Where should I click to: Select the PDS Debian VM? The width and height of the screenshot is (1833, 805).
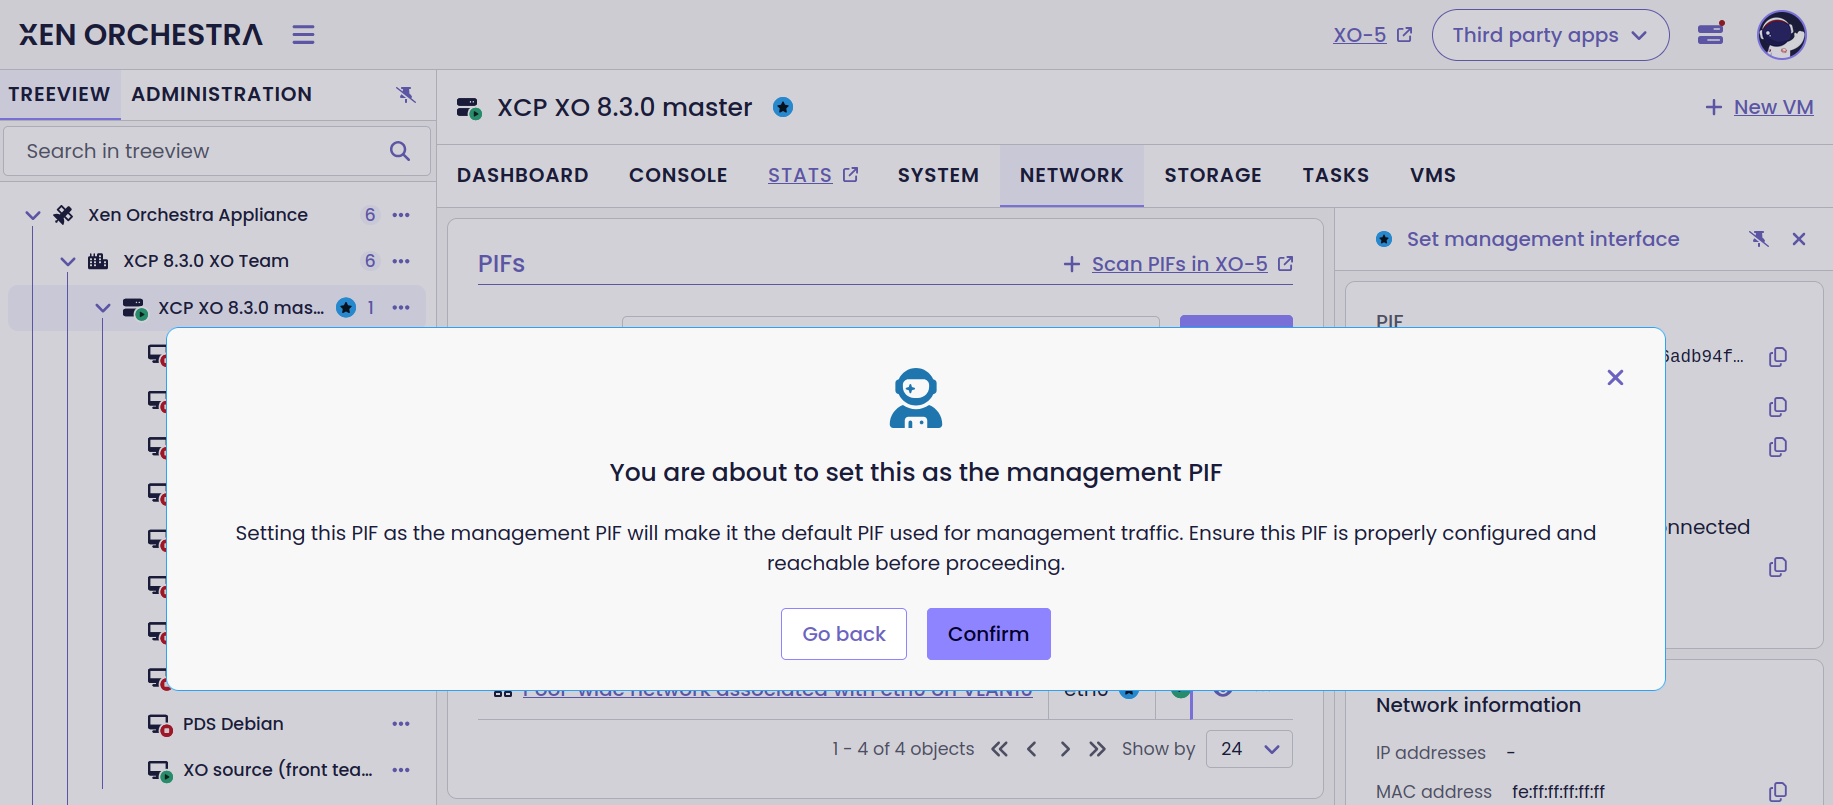tap(233, 724)
